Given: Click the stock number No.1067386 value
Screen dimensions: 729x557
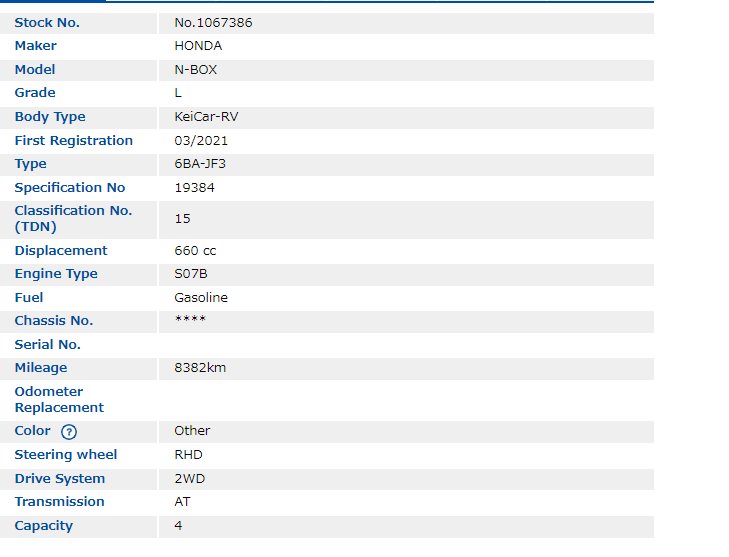Looking at the screenshot, I should pyautogui.click(x=213, y=22).
